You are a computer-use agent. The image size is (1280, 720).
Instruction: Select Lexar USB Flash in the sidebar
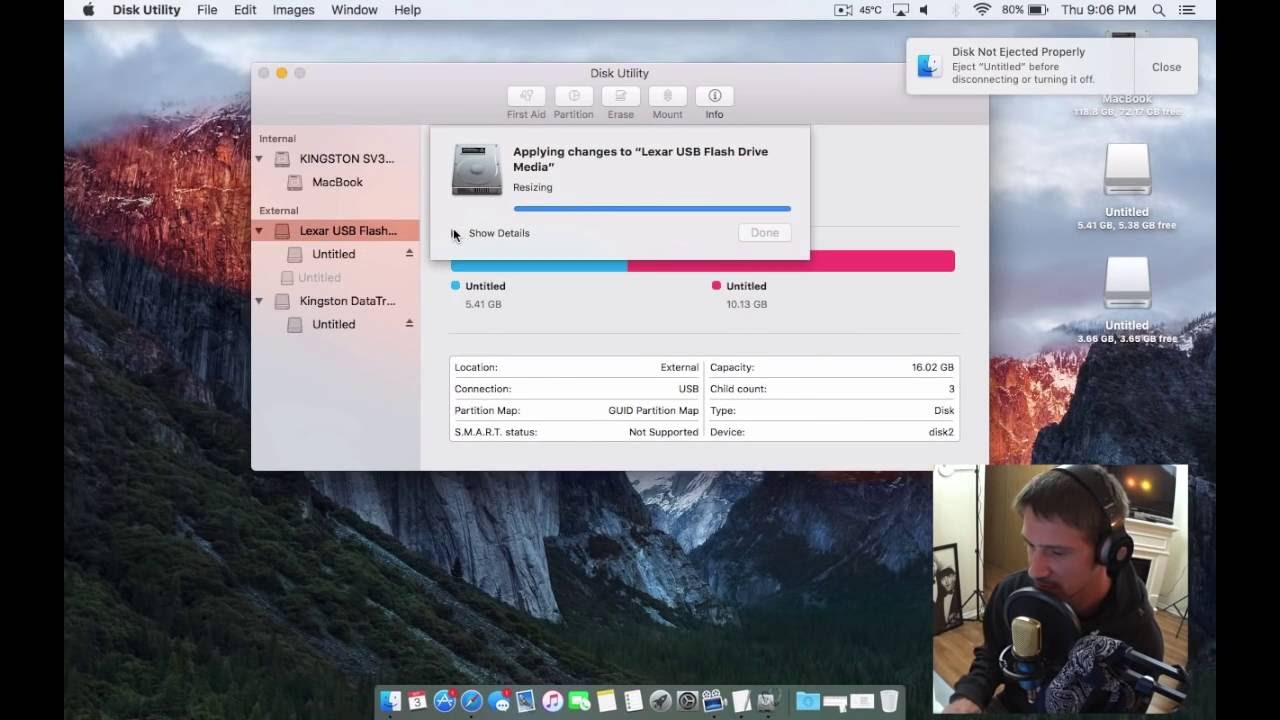point(337,231)
